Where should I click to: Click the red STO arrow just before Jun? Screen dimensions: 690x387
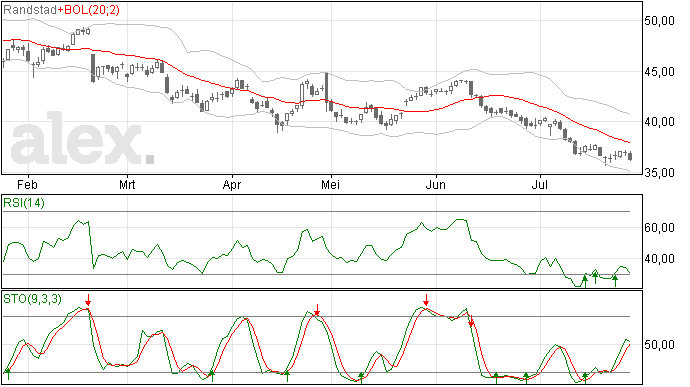[426, 300]
